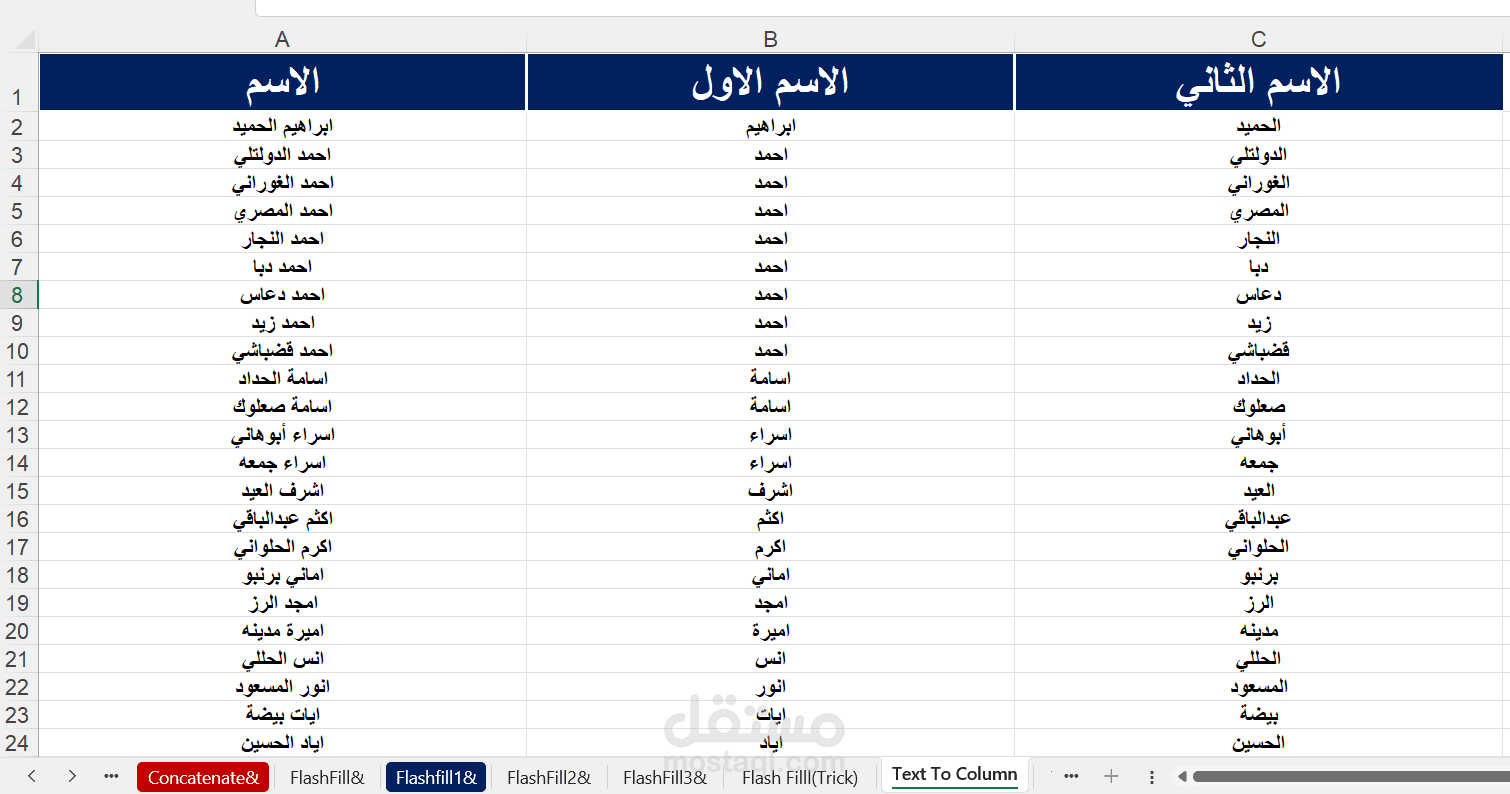Open the FlashFill3& sheet tab

pyautogui.click(x=665, y=777)
